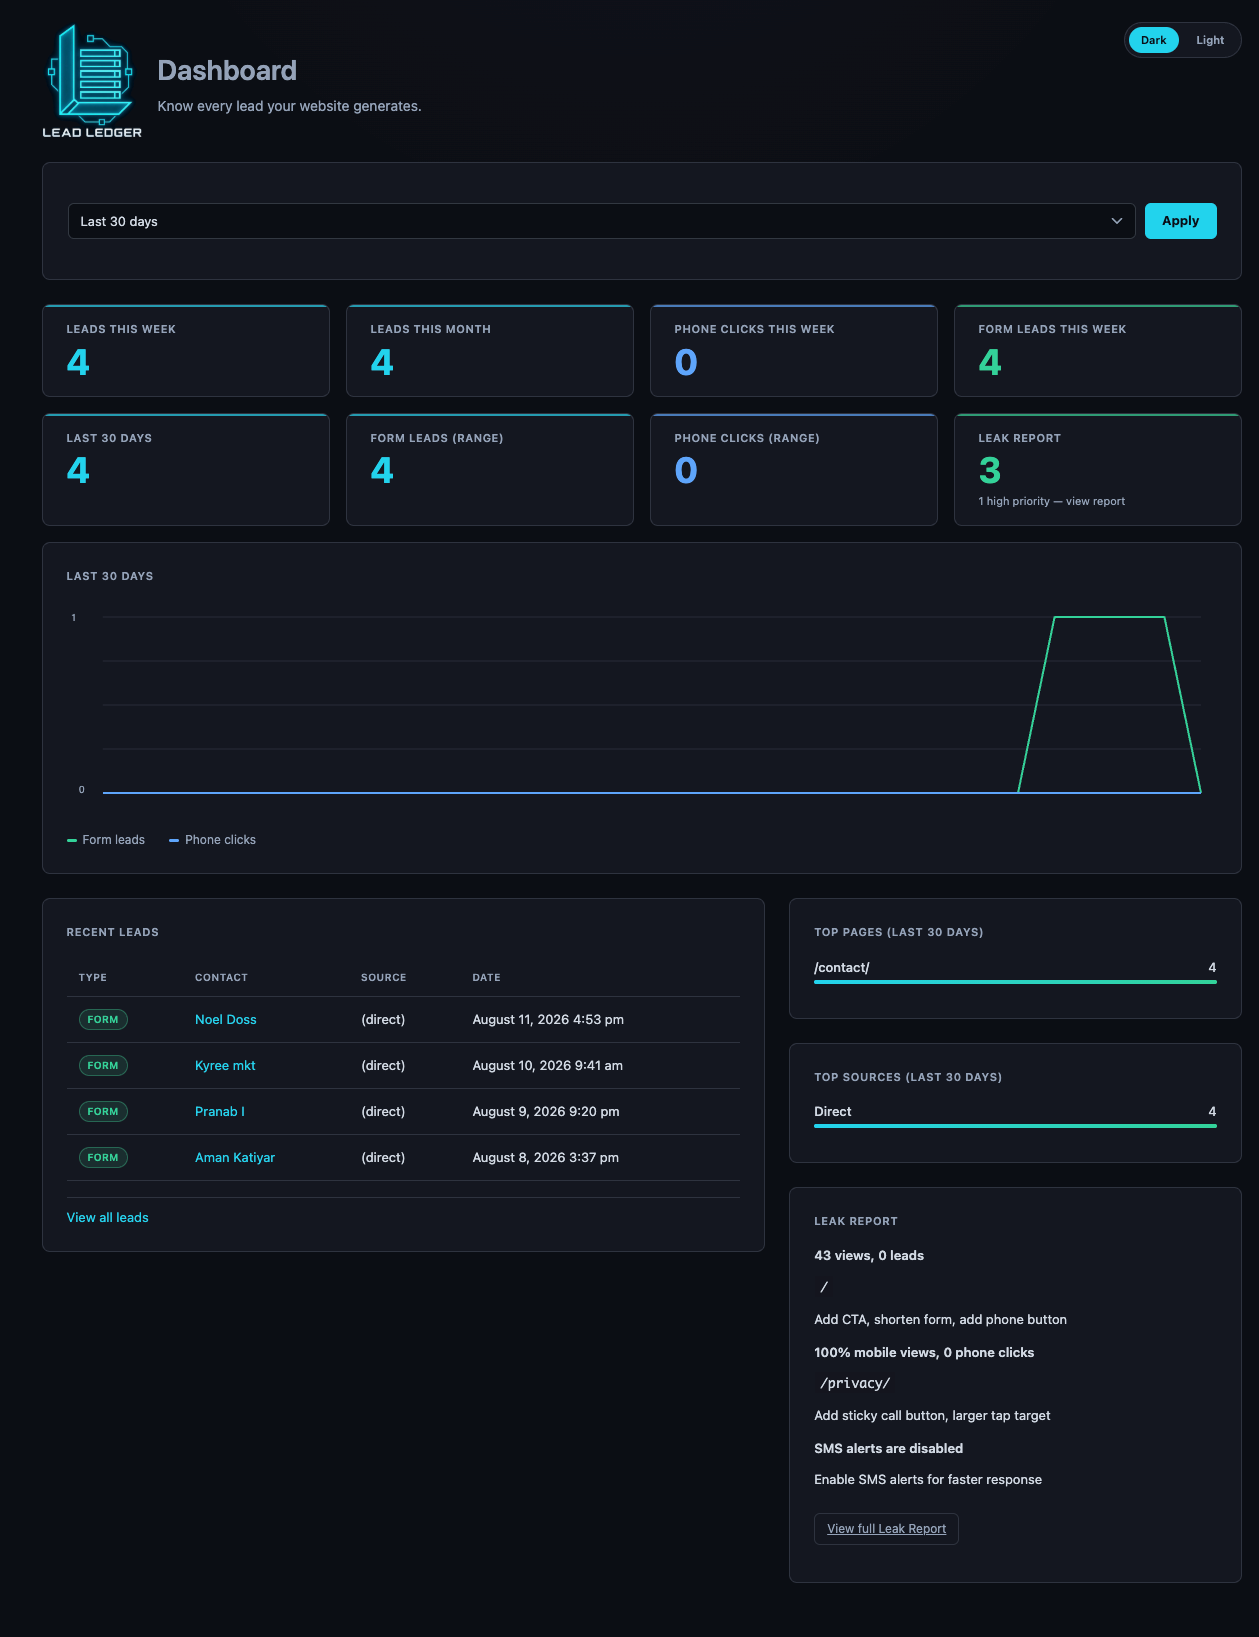Image resolution: width=1259 pixels, height=1637 pixels.
Task: Click 'Add sticky call button, larger tap target'
Action: tap(932, 1415)
